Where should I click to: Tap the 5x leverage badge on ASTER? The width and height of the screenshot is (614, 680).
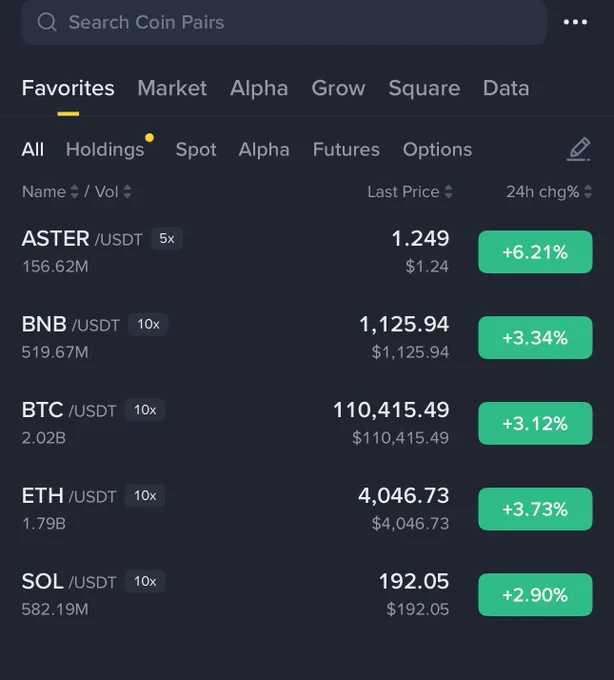point(167,239)
